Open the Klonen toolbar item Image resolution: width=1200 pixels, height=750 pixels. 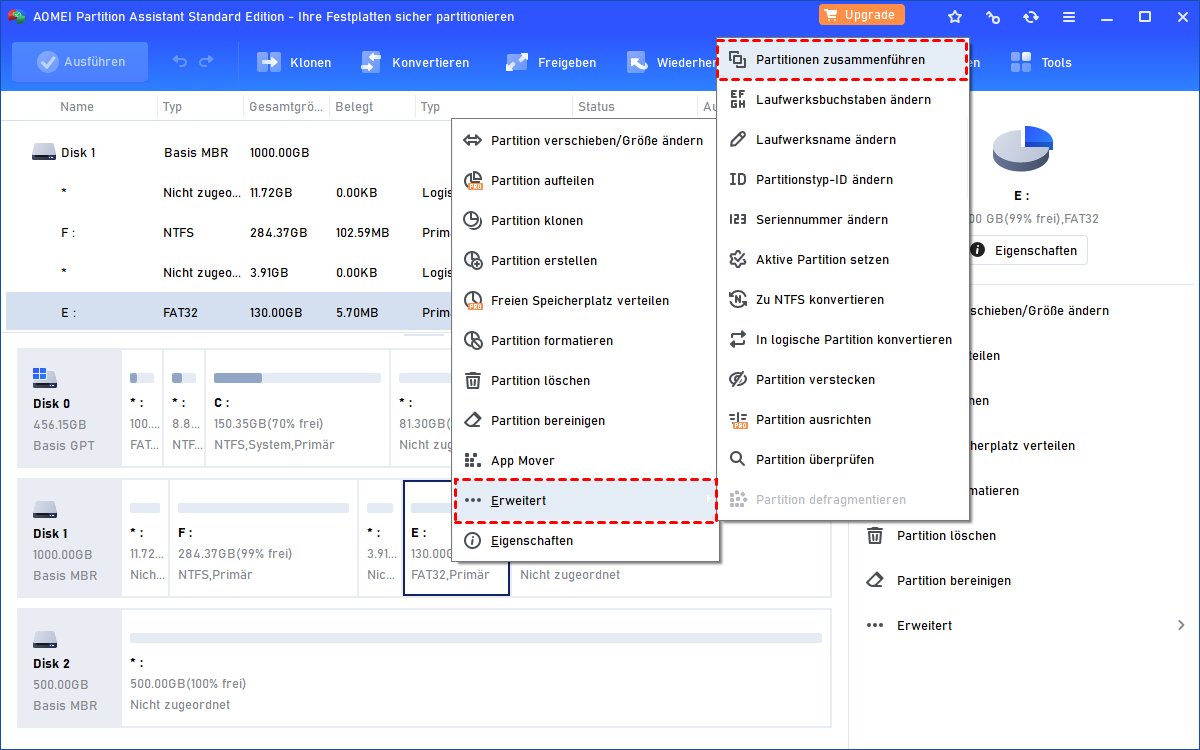click(294, 62)
